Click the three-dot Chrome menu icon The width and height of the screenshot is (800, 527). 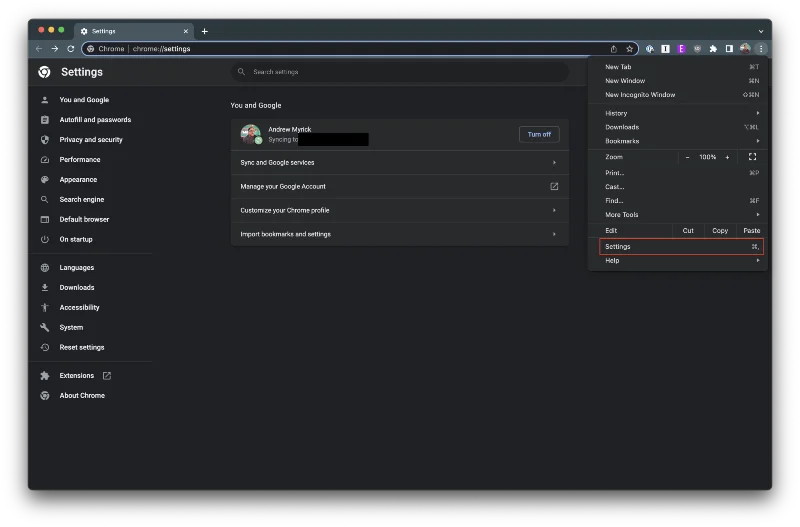[x=760, y=48]
